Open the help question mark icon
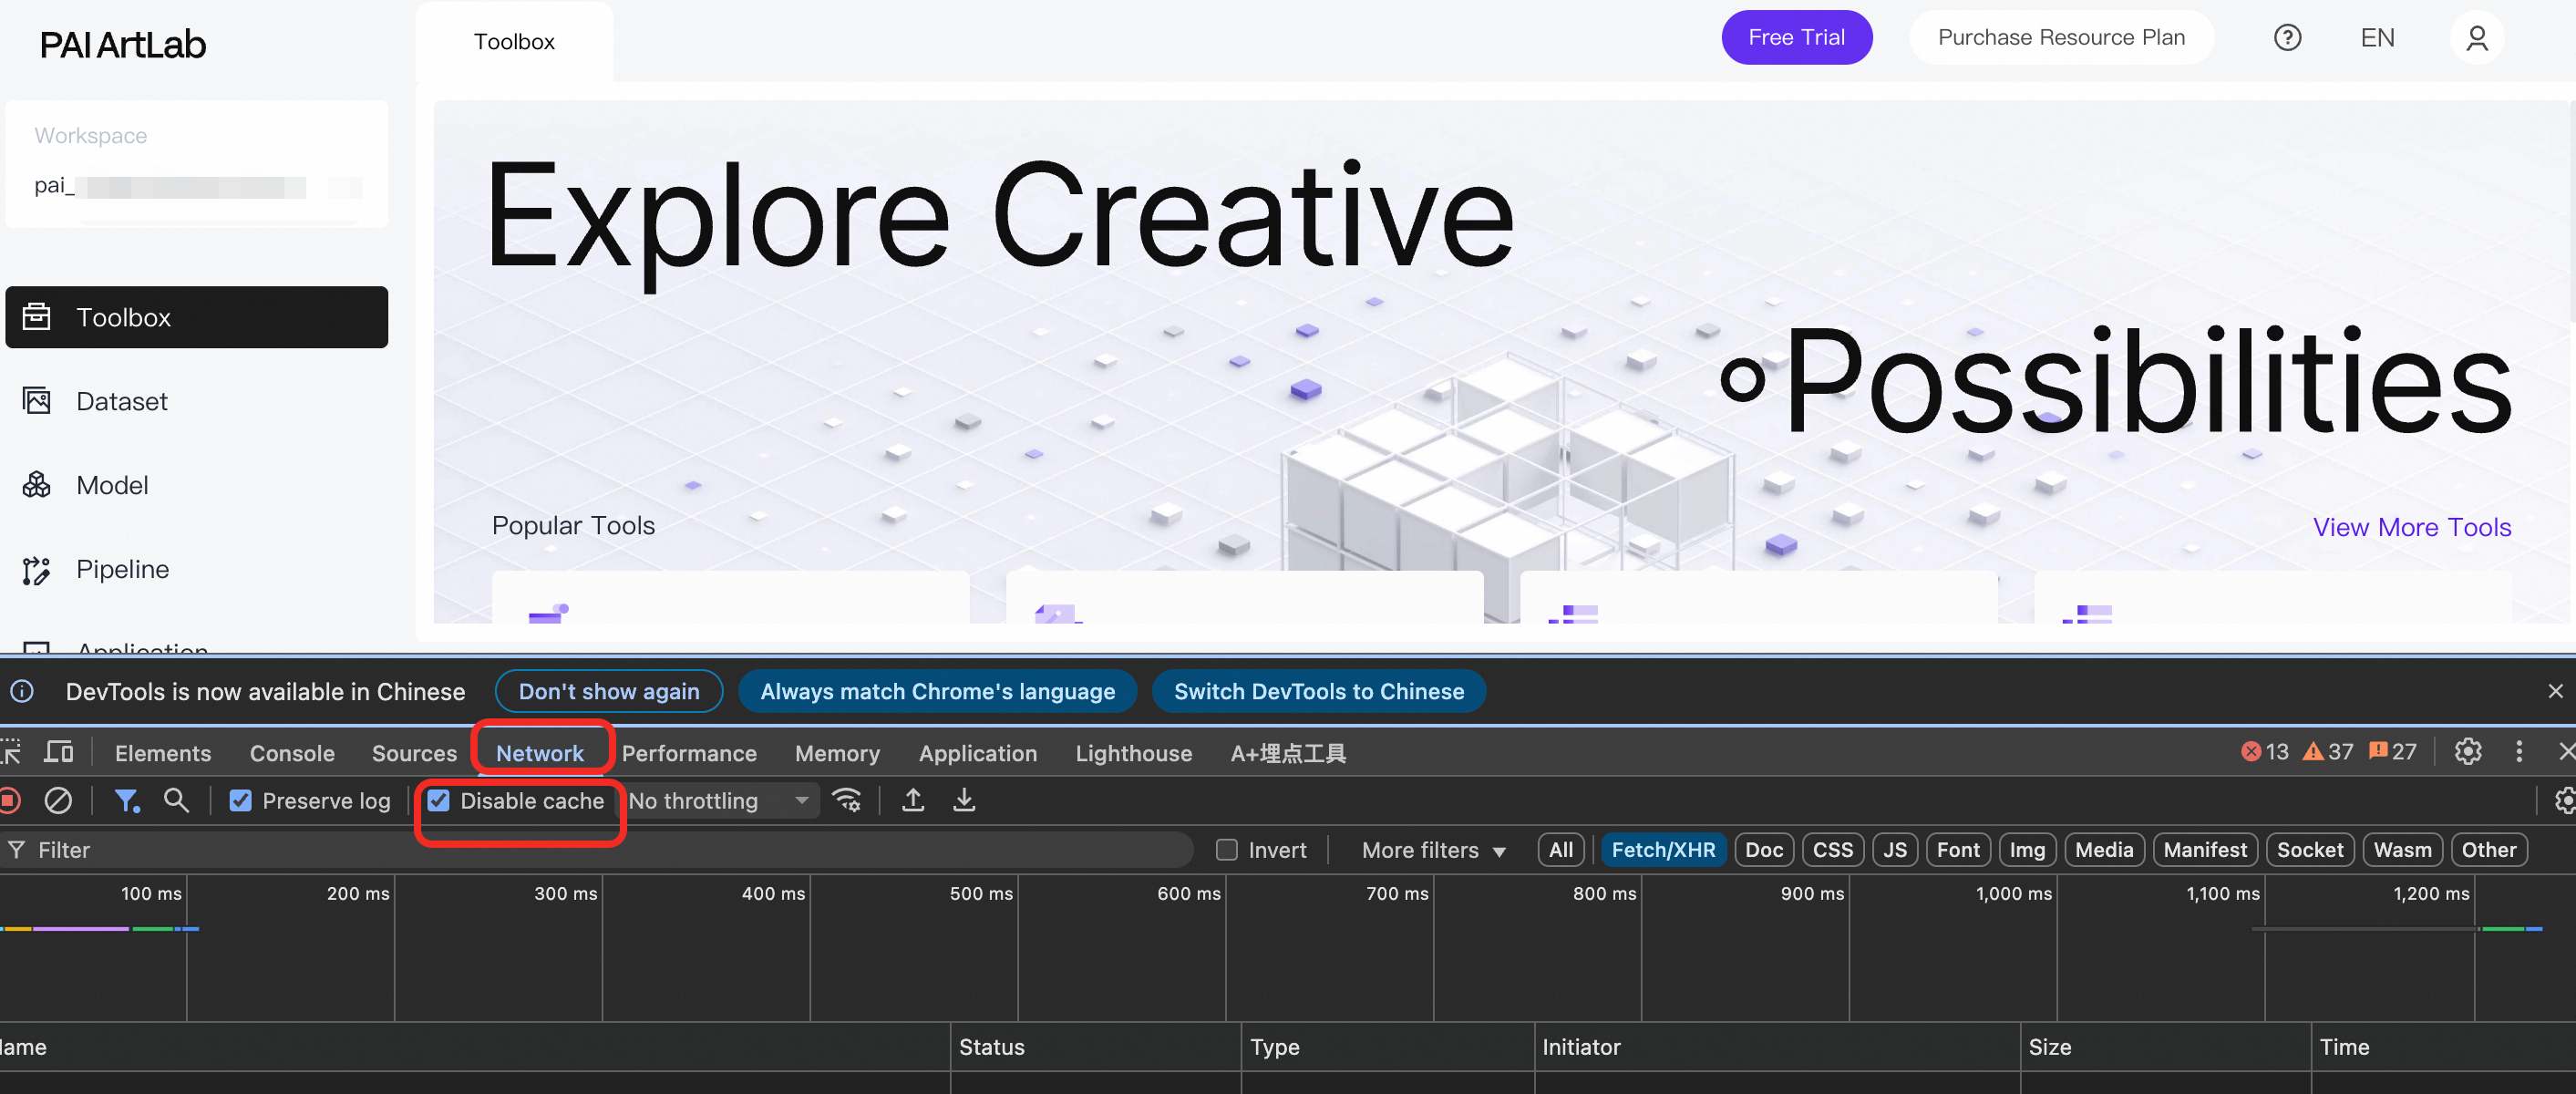 point(2287,38)
